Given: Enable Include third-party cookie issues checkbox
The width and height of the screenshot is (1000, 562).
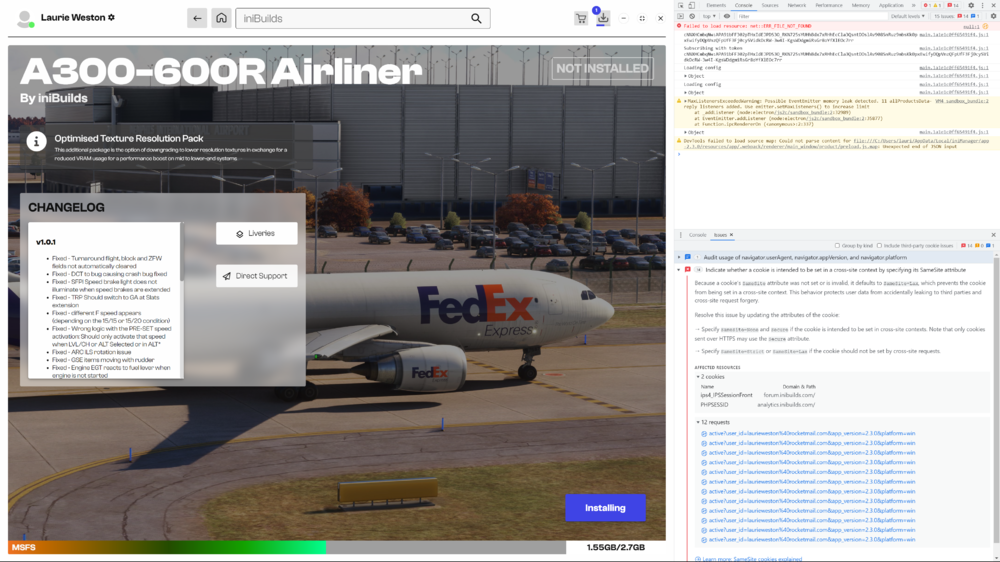Looking at the screenshot, I should coord(879,246).
